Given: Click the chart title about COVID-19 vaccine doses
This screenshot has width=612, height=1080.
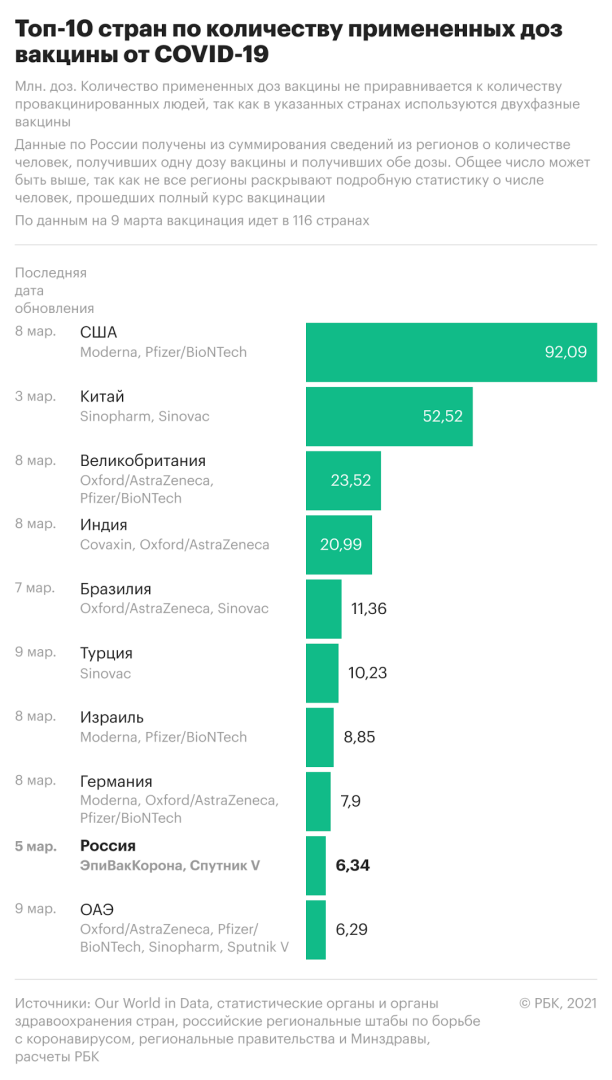Looking at the screenshot, I should click(288, 43).
